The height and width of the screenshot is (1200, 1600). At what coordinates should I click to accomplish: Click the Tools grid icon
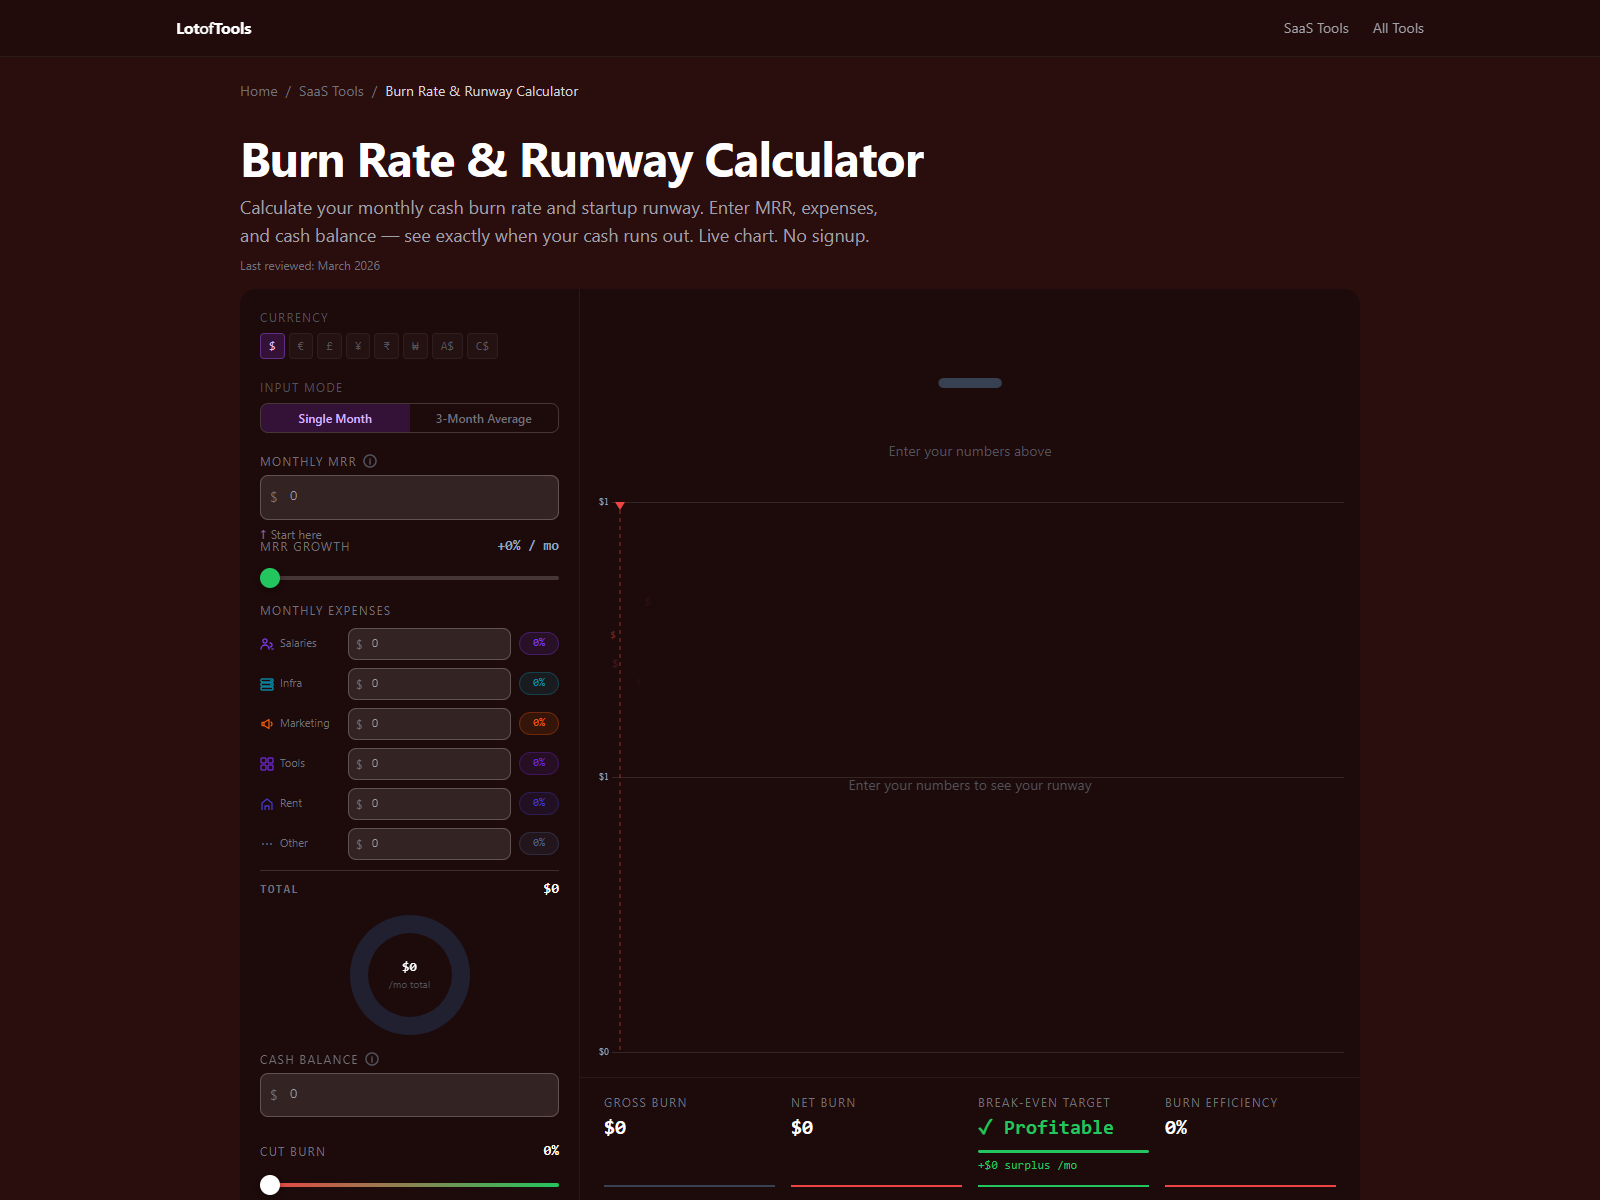pos(267,764)
